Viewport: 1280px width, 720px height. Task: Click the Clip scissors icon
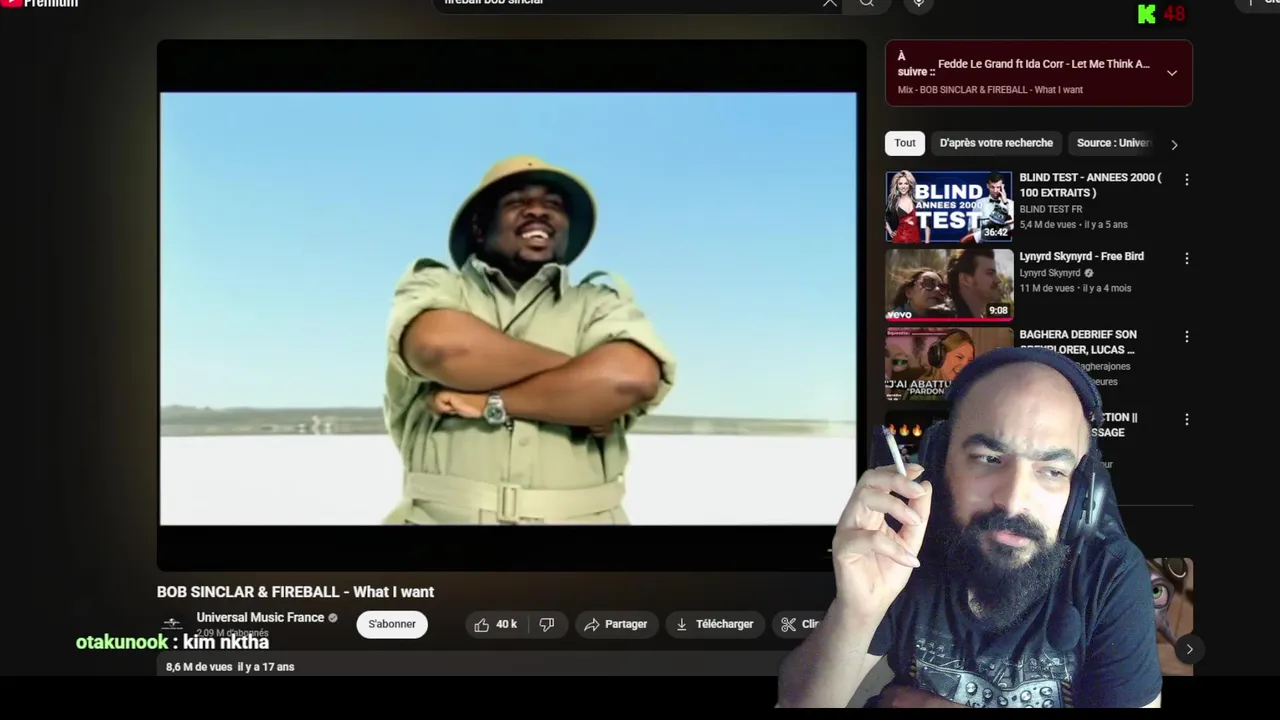[x=789, y=624]
